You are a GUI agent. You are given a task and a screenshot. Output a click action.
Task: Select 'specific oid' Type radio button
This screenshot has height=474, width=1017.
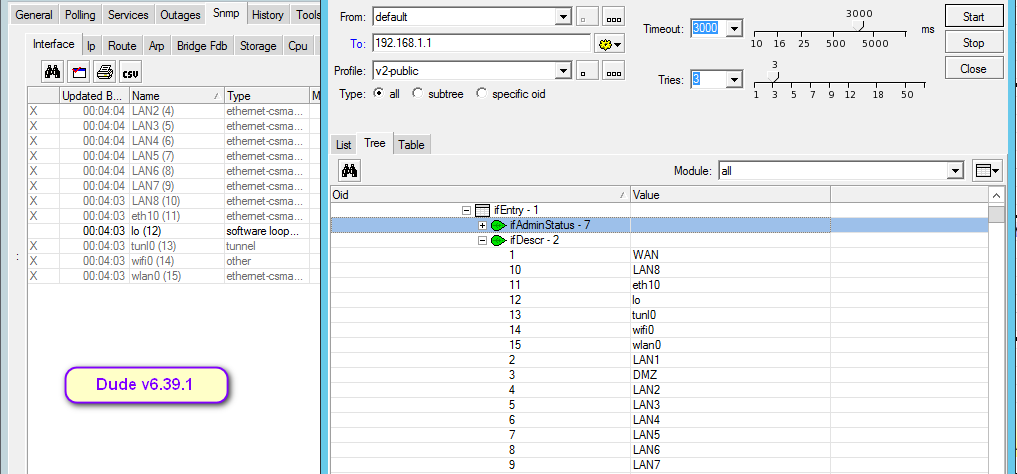click(481, 93)
